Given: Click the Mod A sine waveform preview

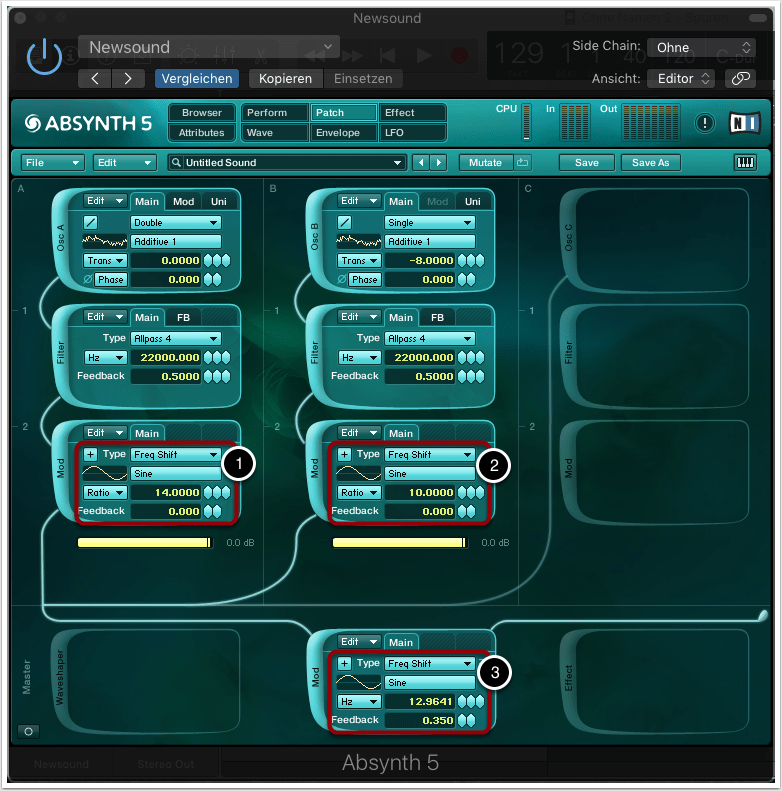Looking at the screenshot, I should [x=104, y=474].
